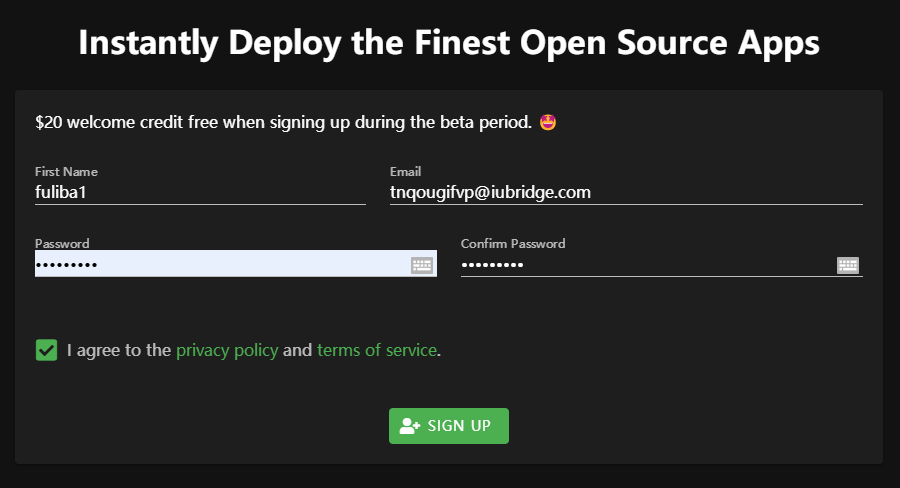Open virtual keyboard icon in Password field

click(422, 265)
